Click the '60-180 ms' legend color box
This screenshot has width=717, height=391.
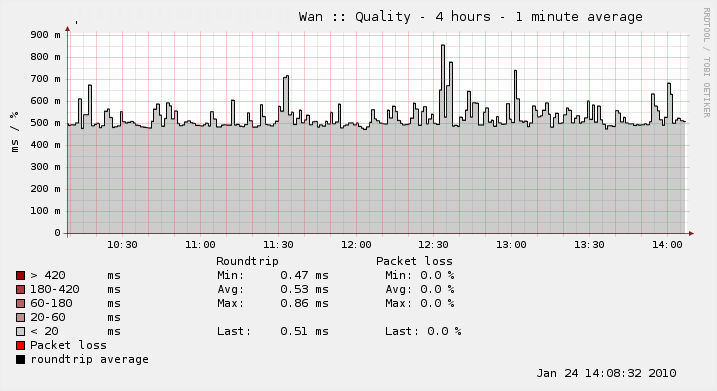[21, 303]
